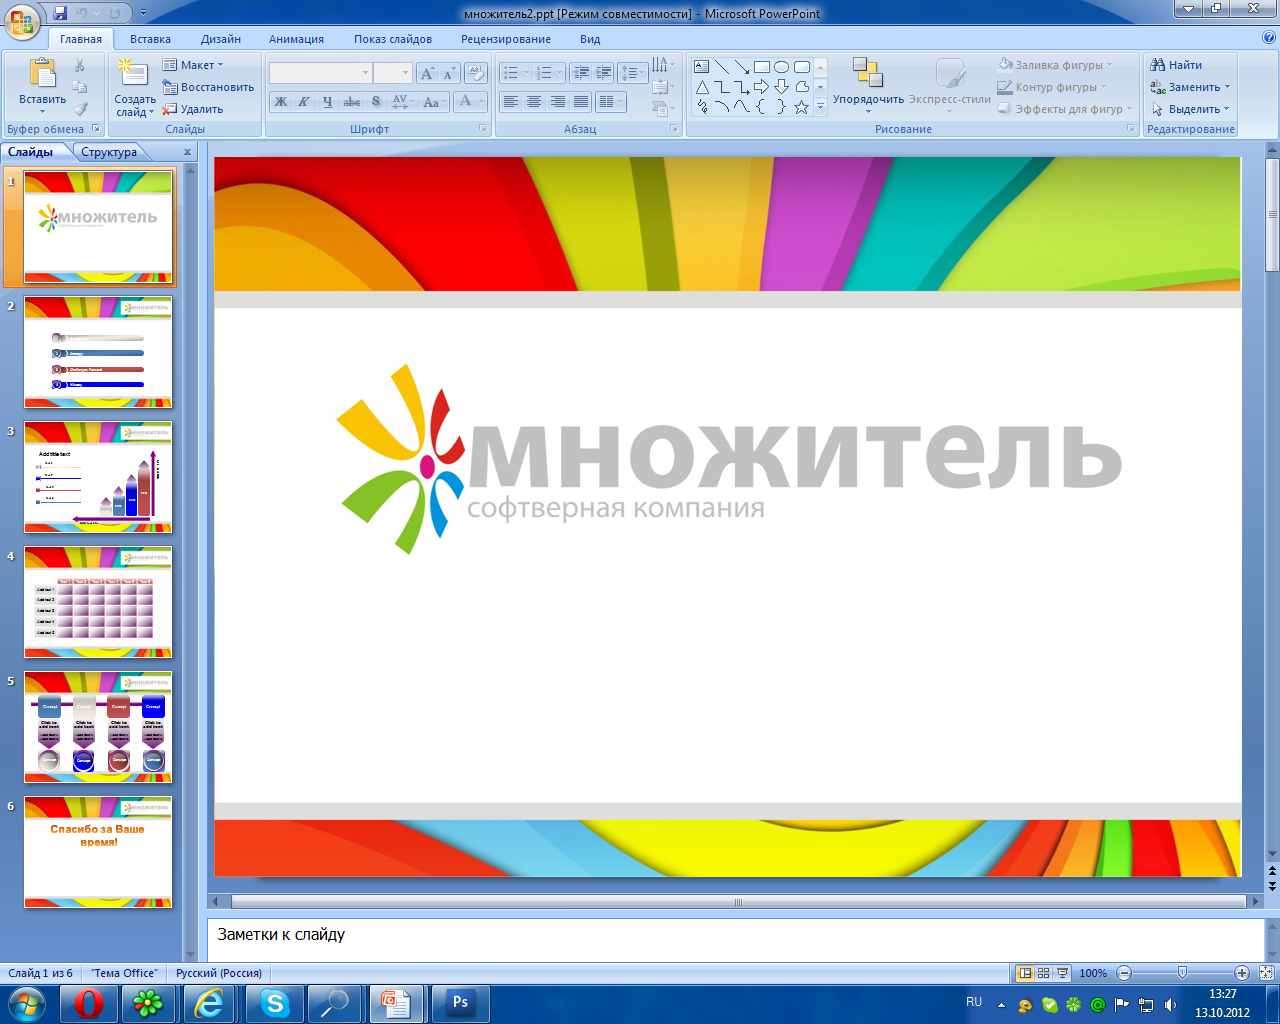Select the five-point star shape

(x=801, y=107)
